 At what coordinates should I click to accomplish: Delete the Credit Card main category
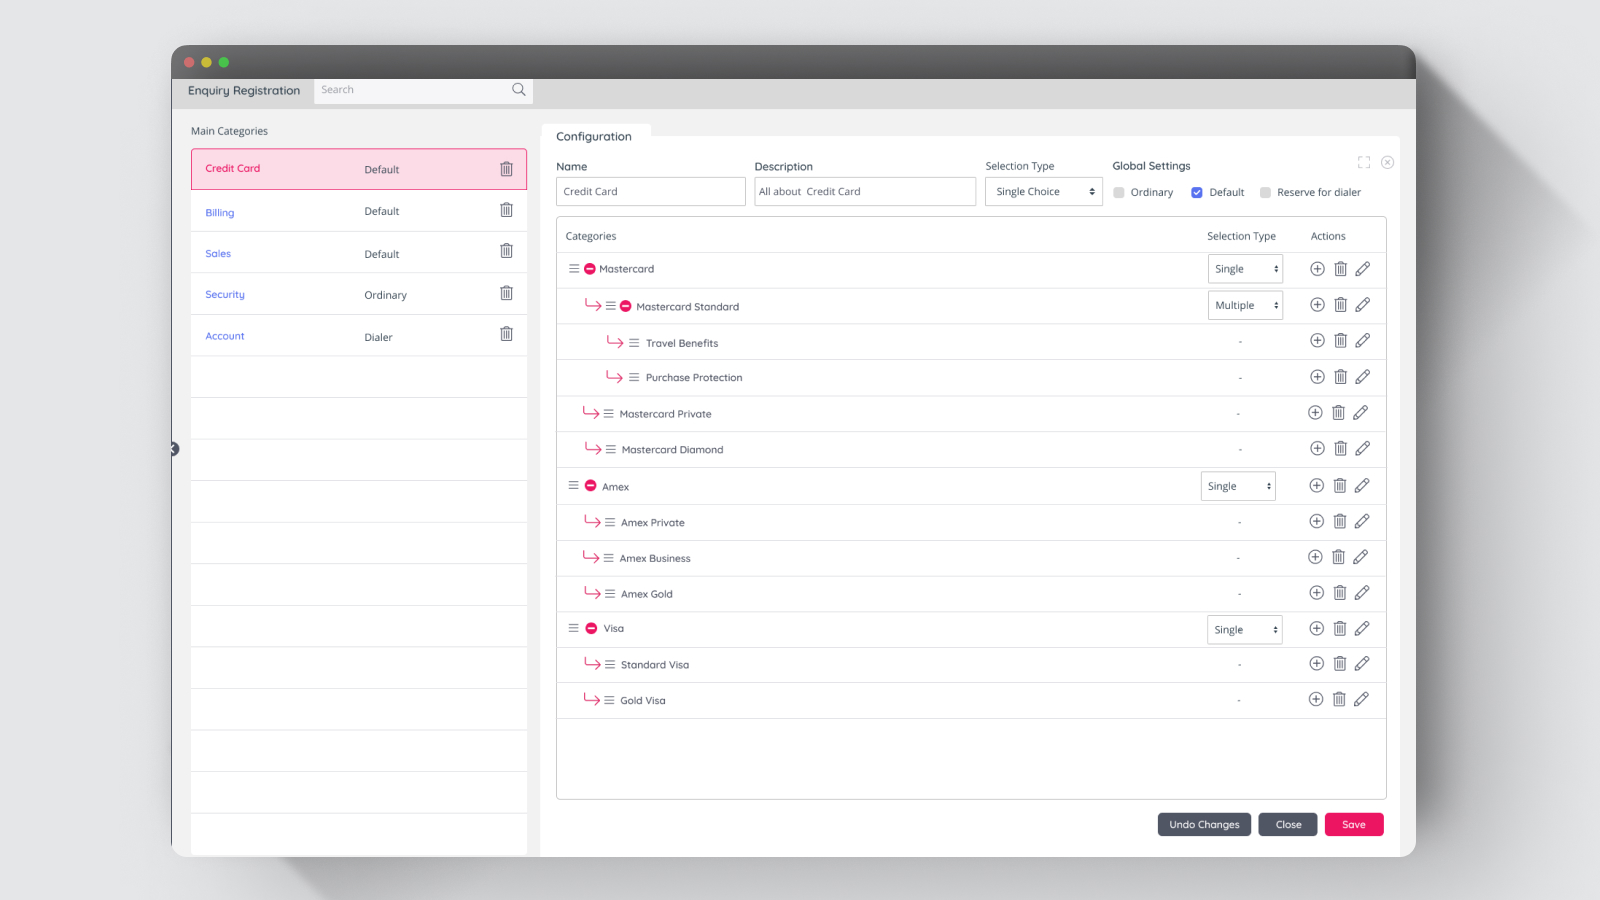pos(506,169)
